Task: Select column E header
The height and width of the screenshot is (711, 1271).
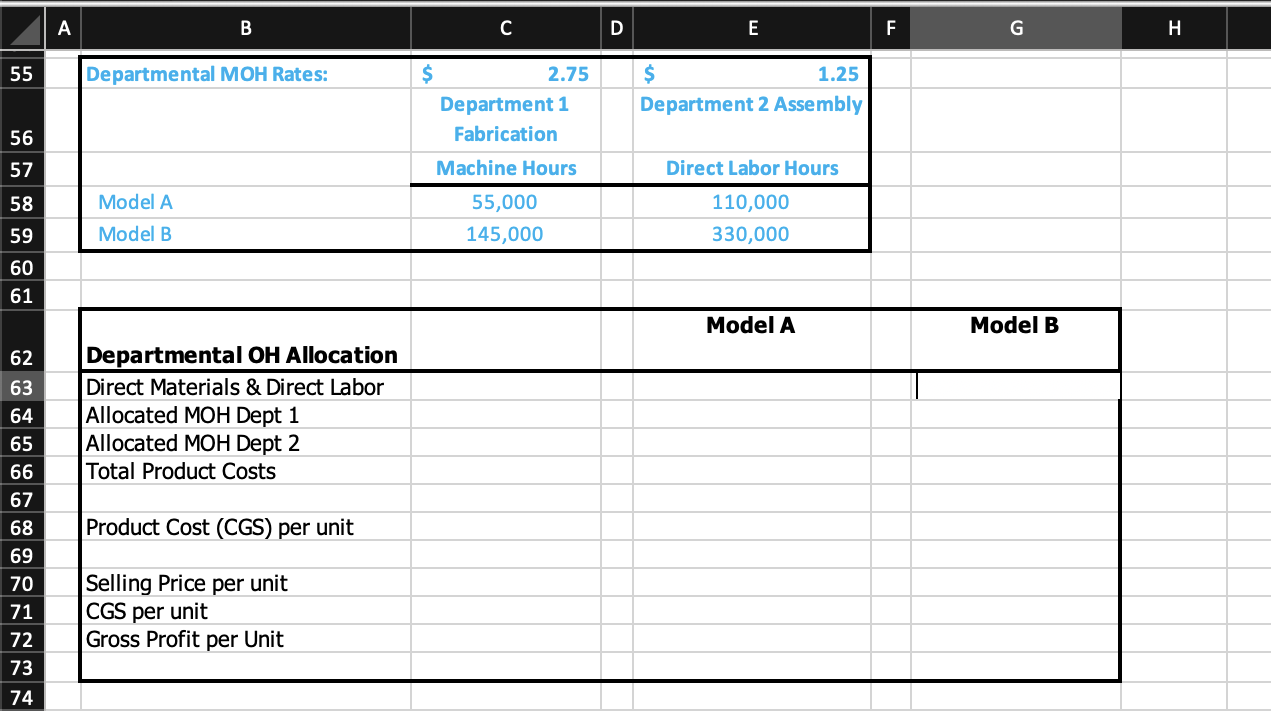Action: coord(751,30)
